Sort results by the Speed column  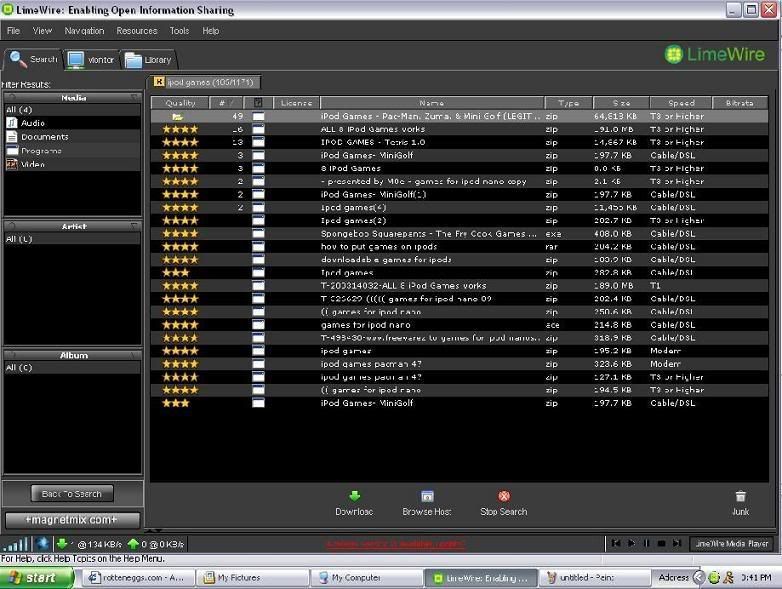[x=681, y=103]
